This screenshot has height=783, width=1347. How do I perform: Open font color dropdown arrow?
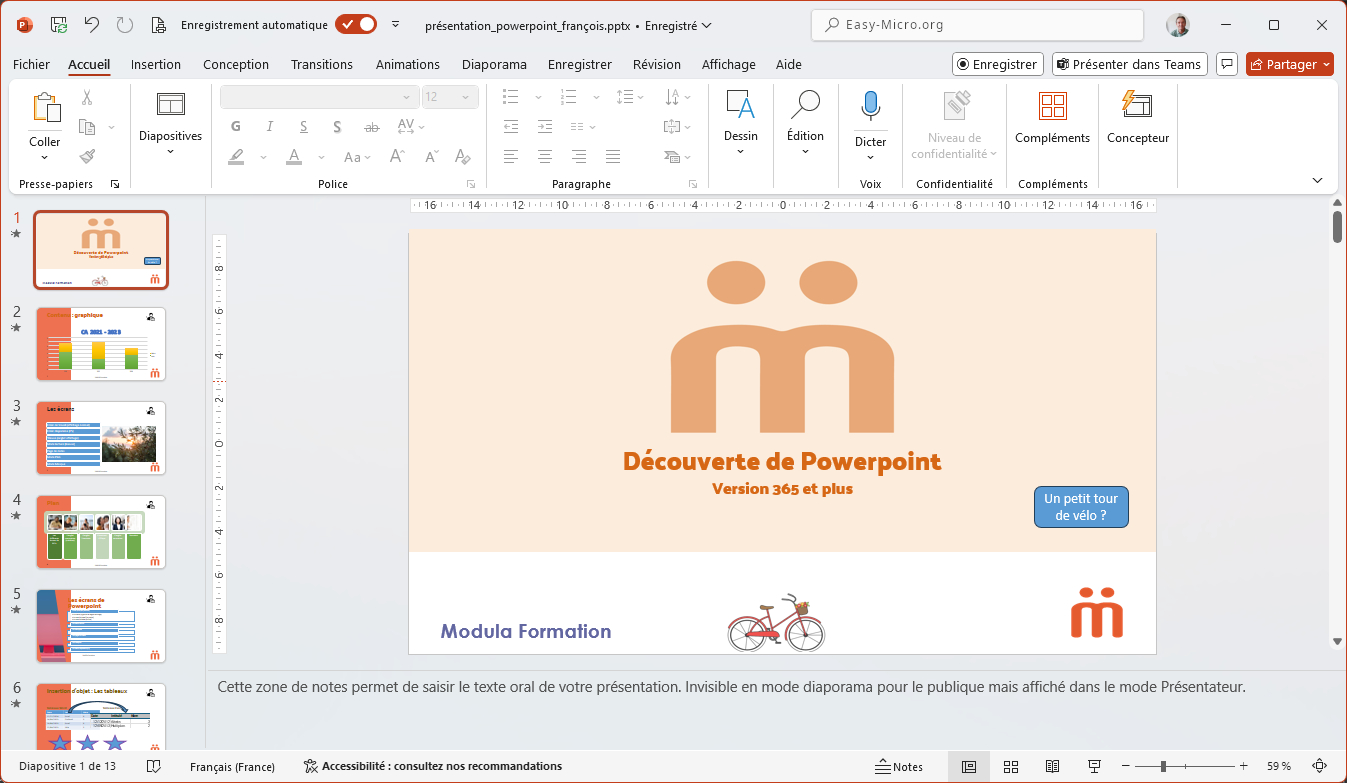point(322,157)
